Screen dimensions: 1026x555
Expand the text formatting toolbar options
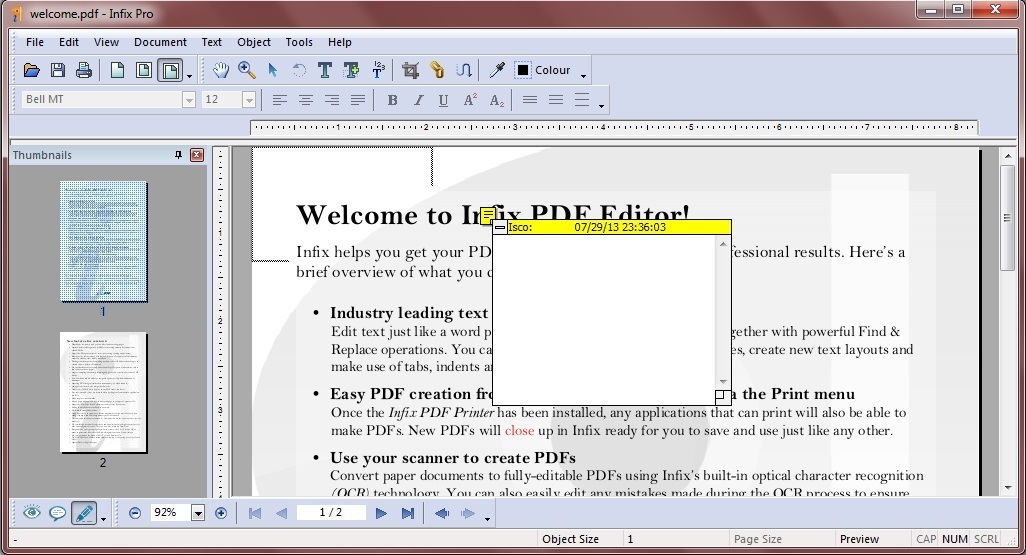click(601, 105)
